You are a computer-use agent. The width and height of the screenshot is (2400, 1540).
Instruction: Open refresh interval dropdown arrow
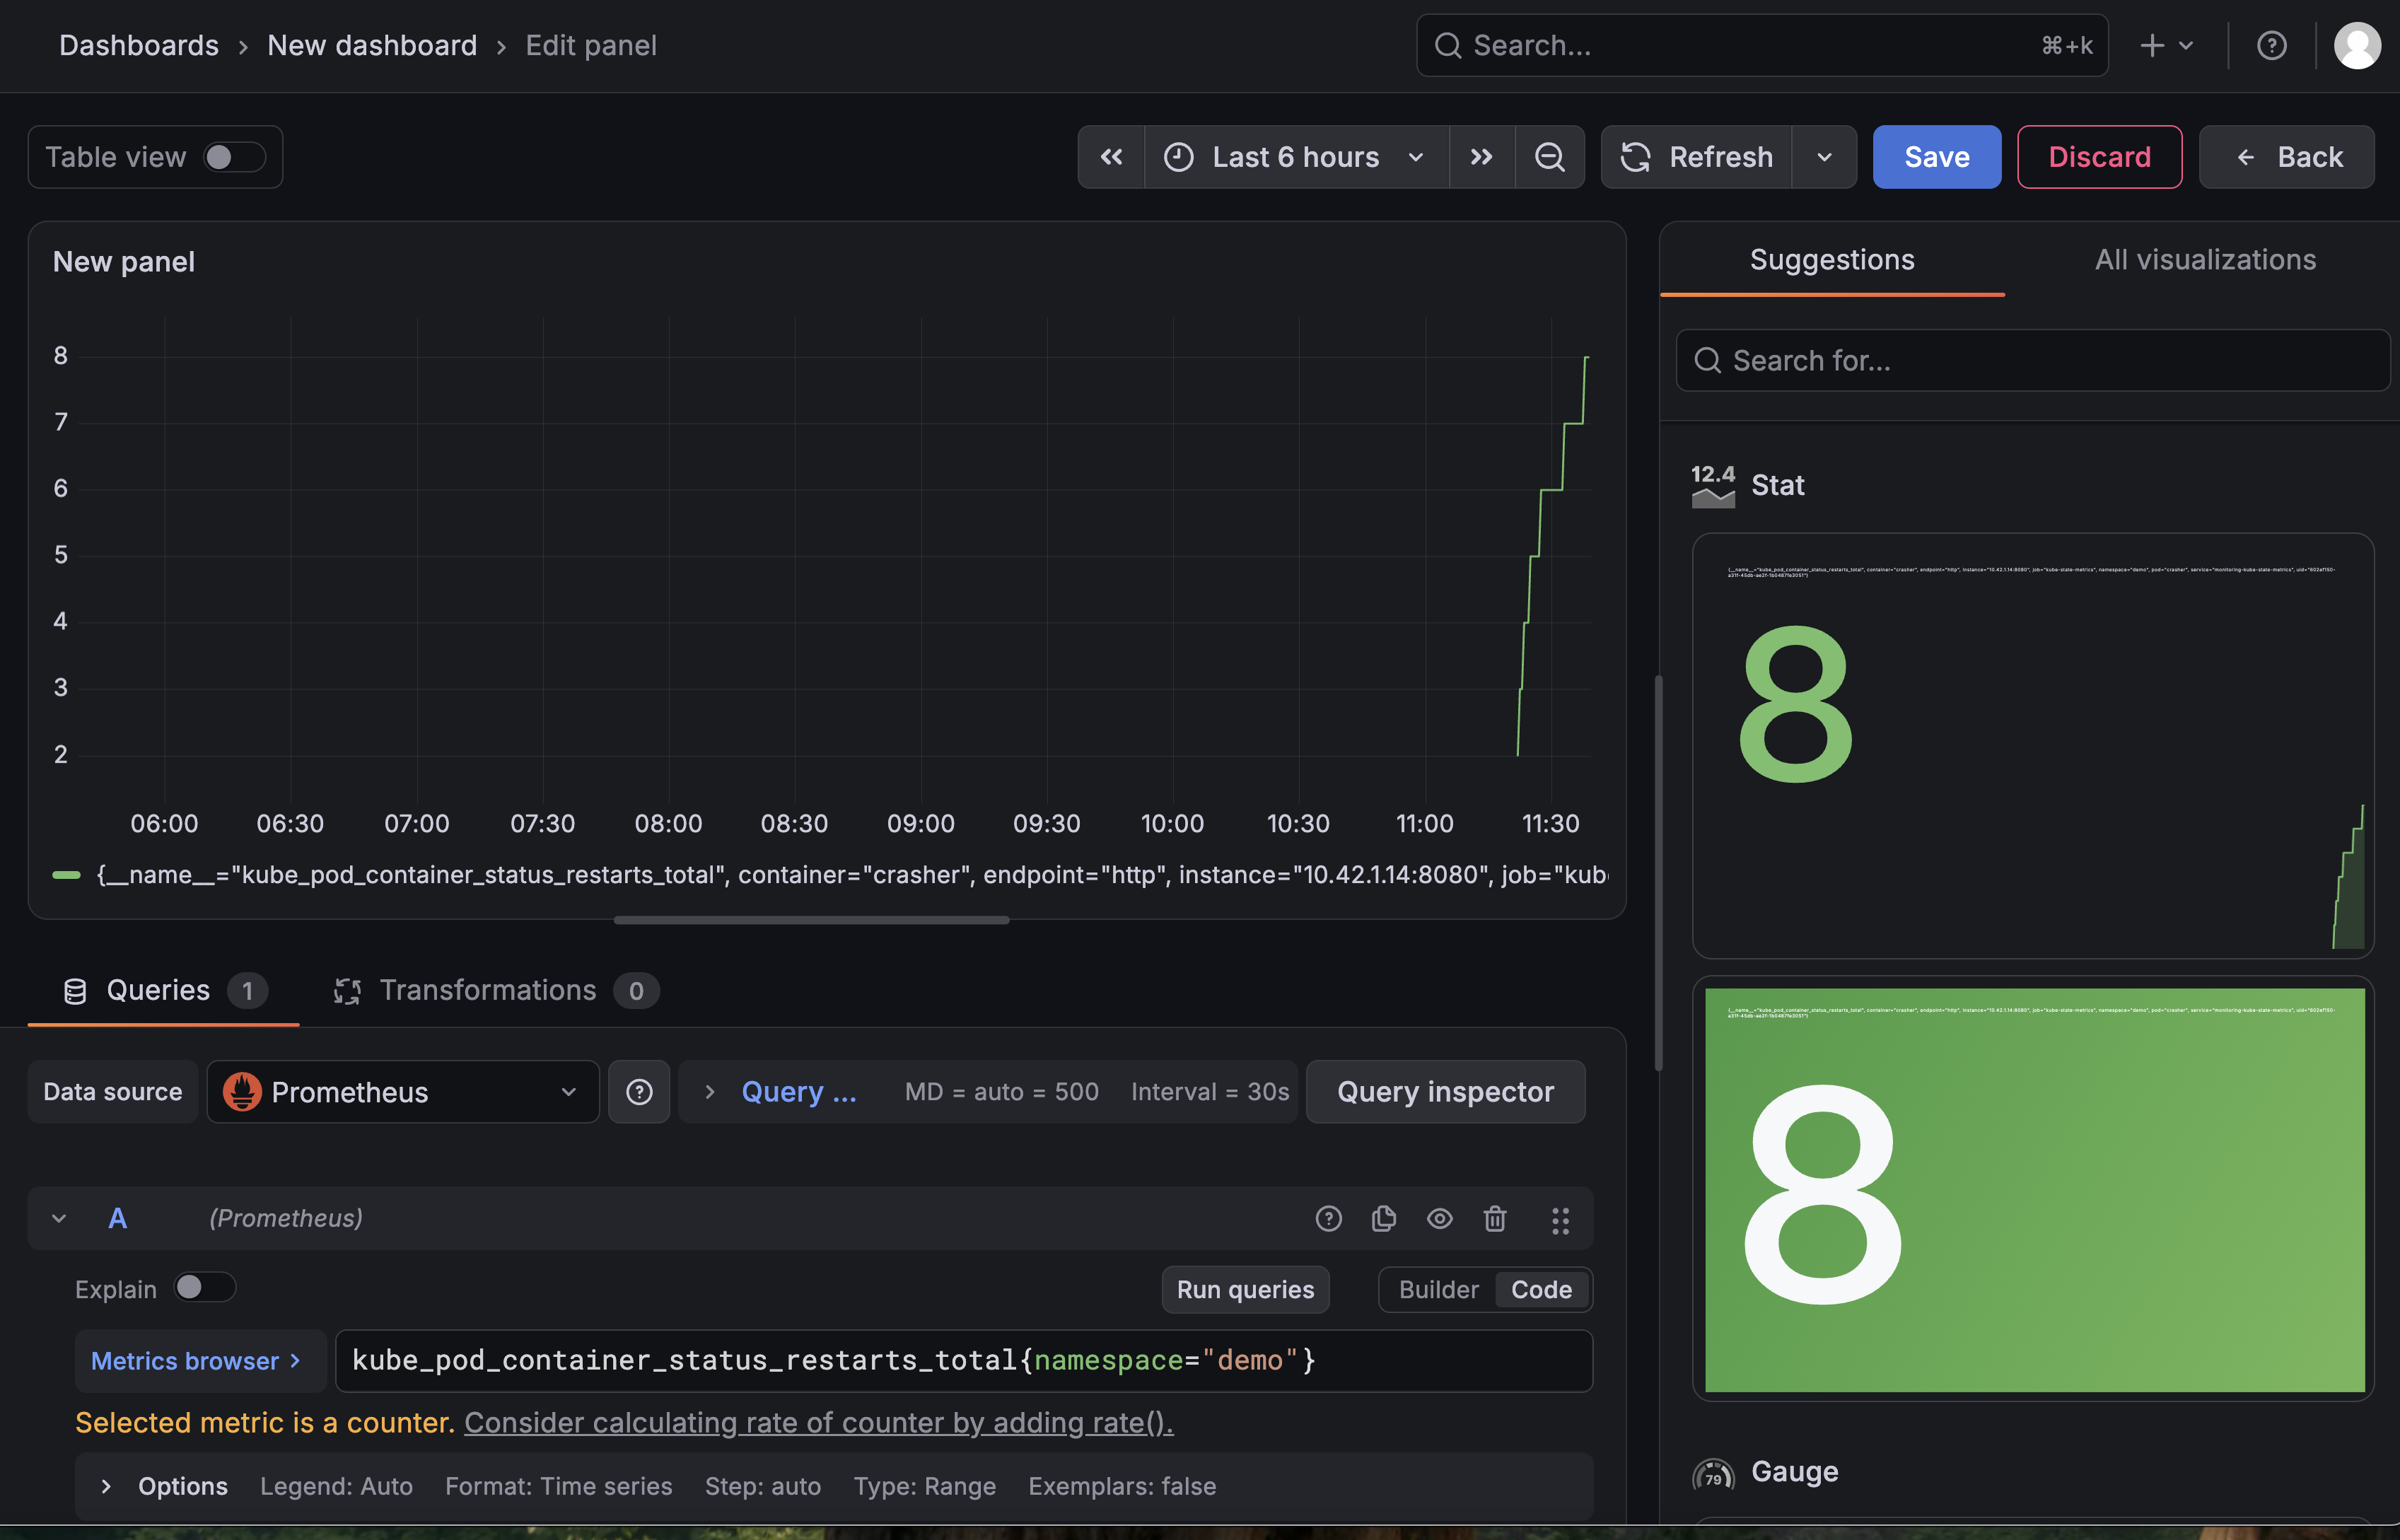point(1824,157)
